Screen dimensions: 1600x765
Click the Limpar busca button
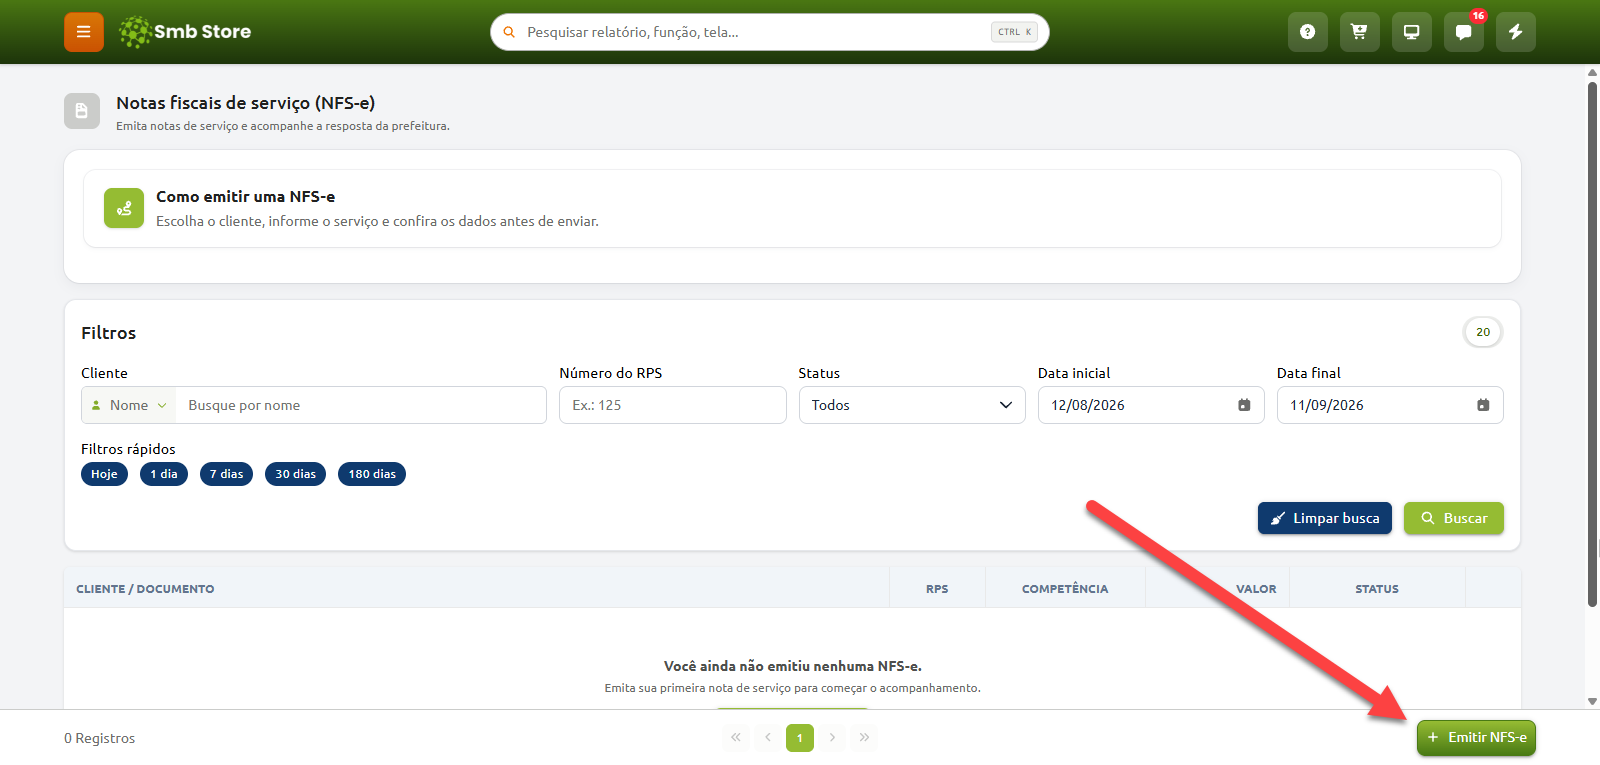point(1325,518)
